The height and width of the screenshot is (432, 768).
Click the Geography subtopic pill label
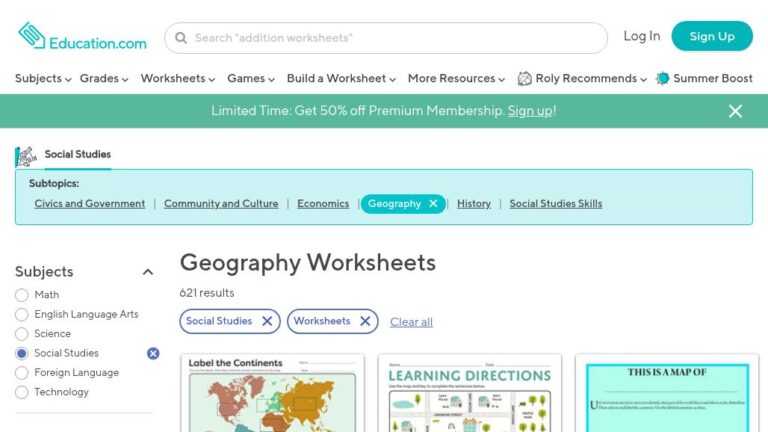tap(394, 204)
